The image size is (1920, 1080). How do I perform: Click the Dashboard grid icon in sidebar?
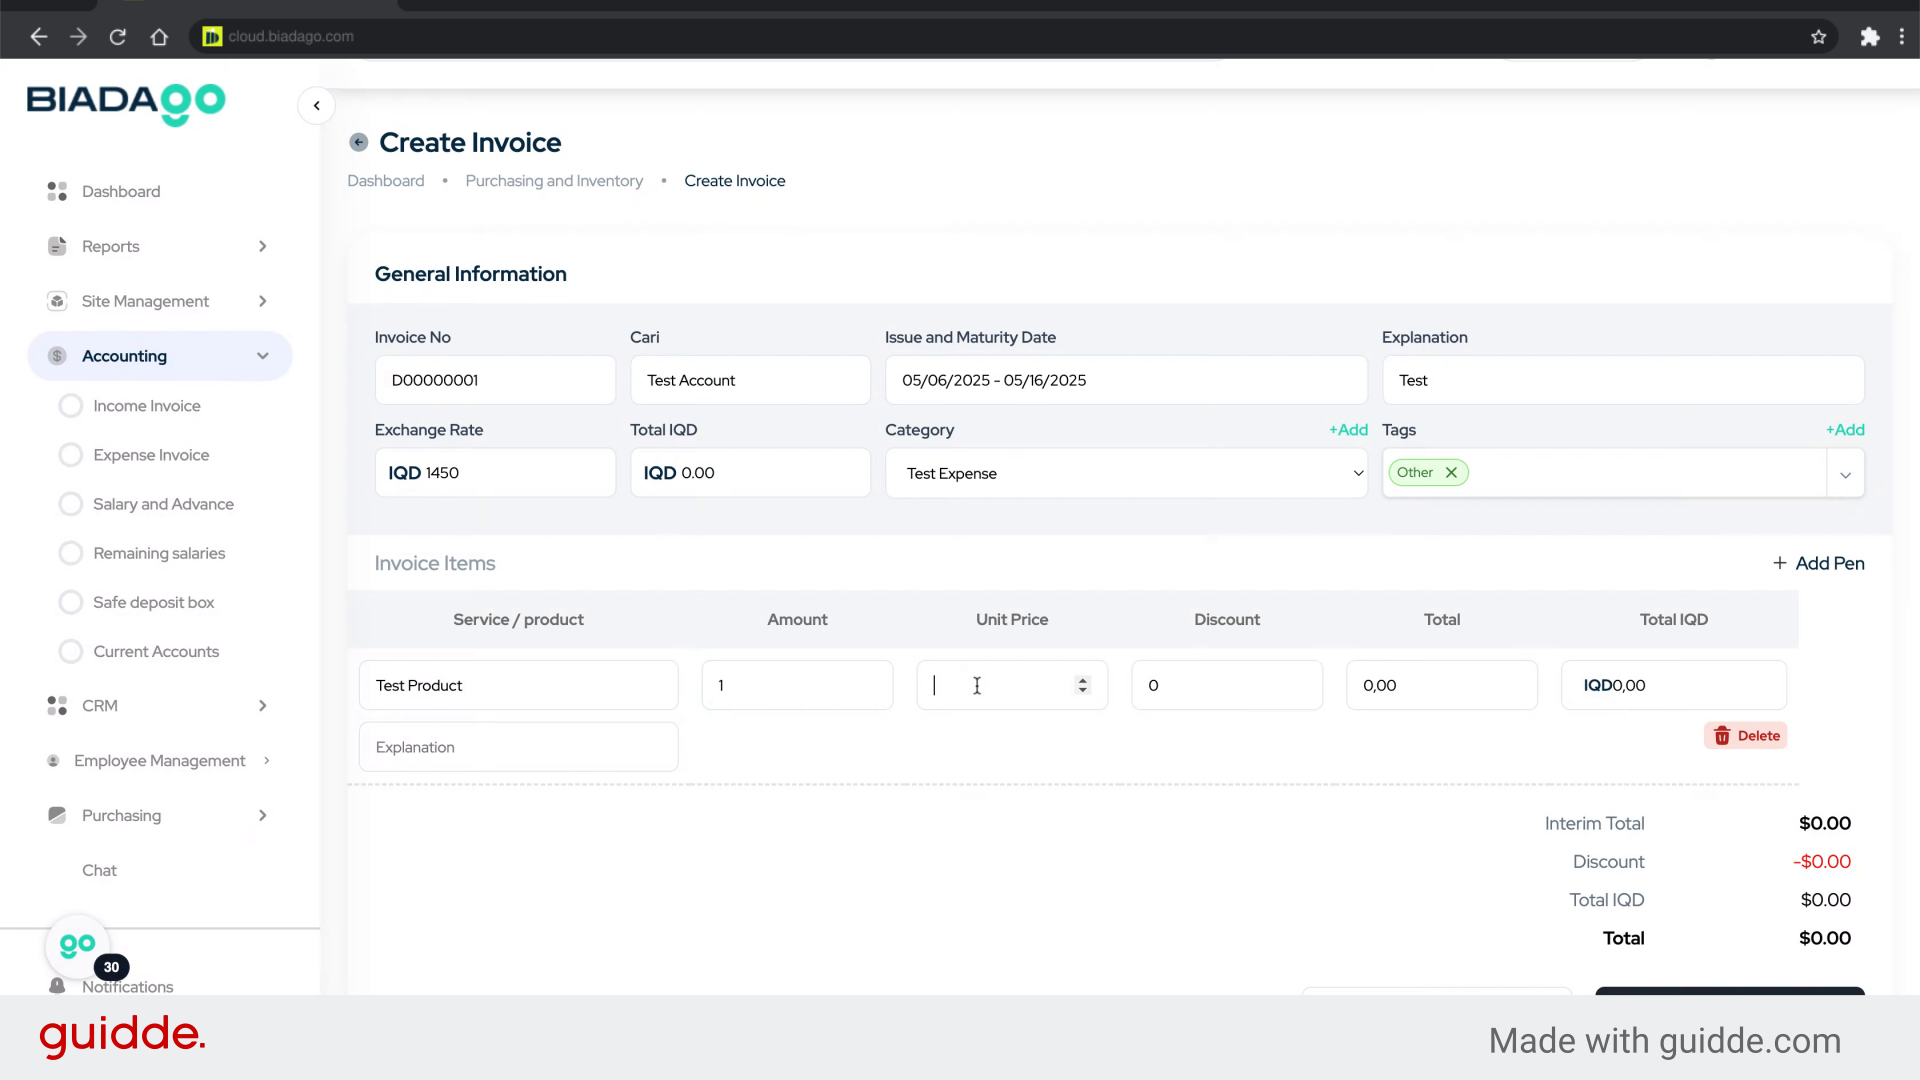57,191
